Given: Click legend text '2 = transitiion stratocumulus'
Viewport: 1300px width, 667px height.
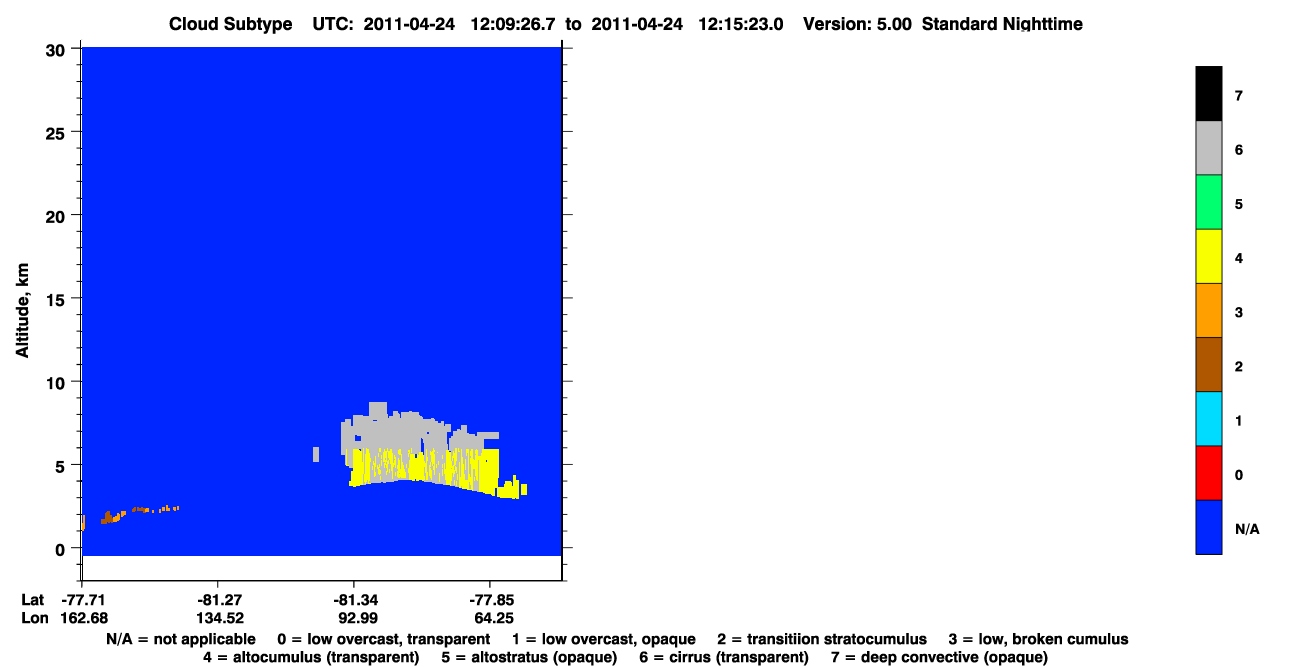Looking at the screenshot, I should pos(822,639).
